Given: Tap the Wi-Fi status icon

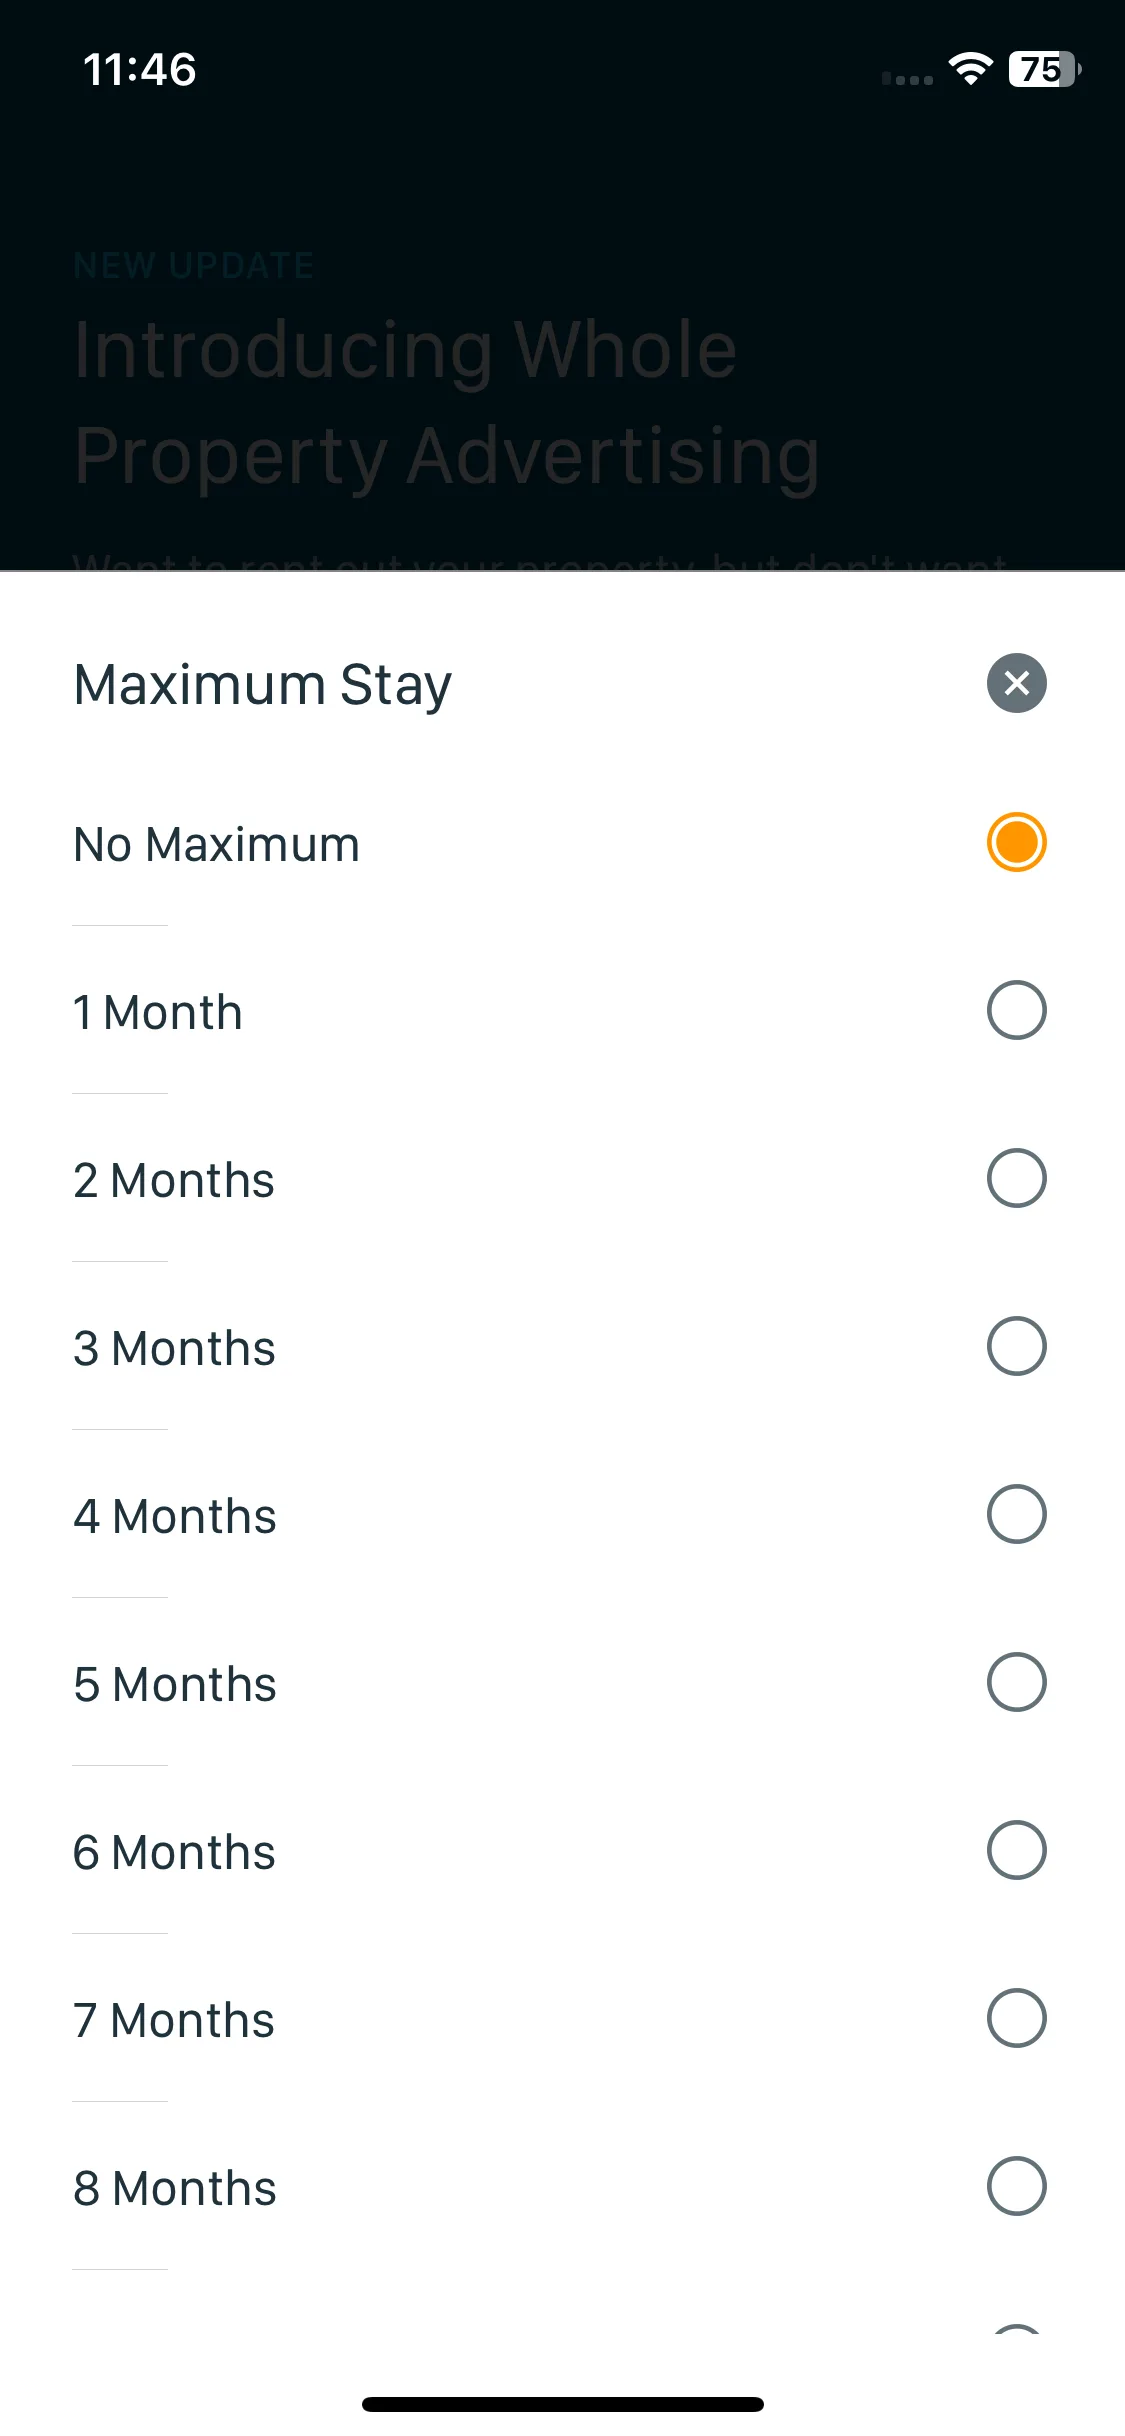Looking at the screenshot, I should (x=970, y=69).
